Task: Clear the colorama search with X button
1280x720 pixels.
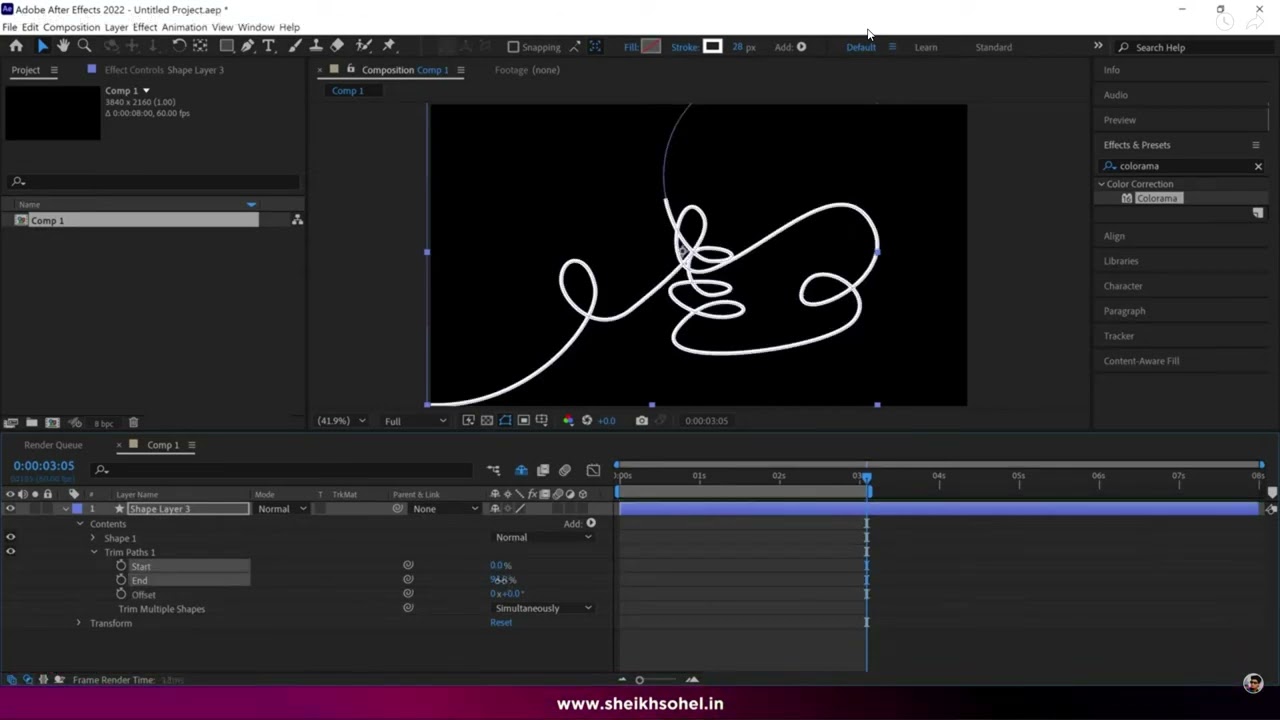Action: pos(1258,166)
